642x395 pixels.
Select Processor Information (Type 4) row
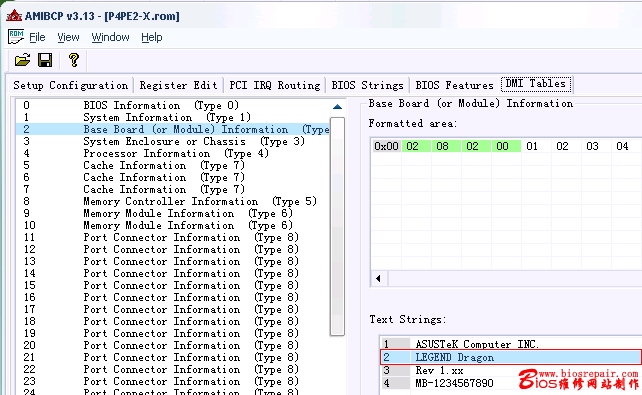(x=172, y=153)
